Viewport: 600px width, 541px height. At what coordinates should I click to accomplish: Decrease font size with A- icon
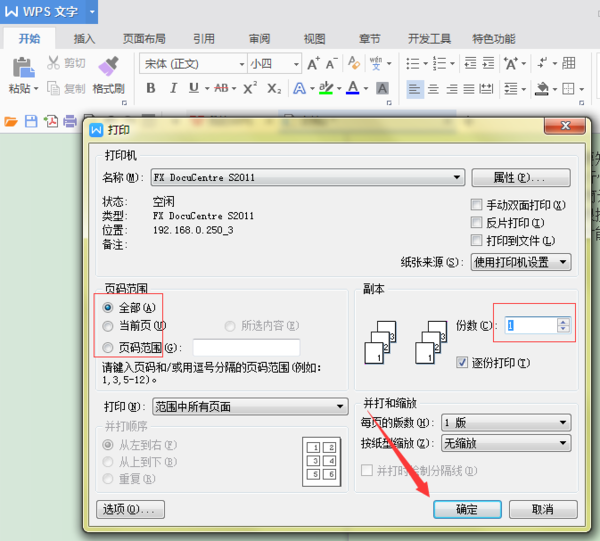click(x=331, y=63)
